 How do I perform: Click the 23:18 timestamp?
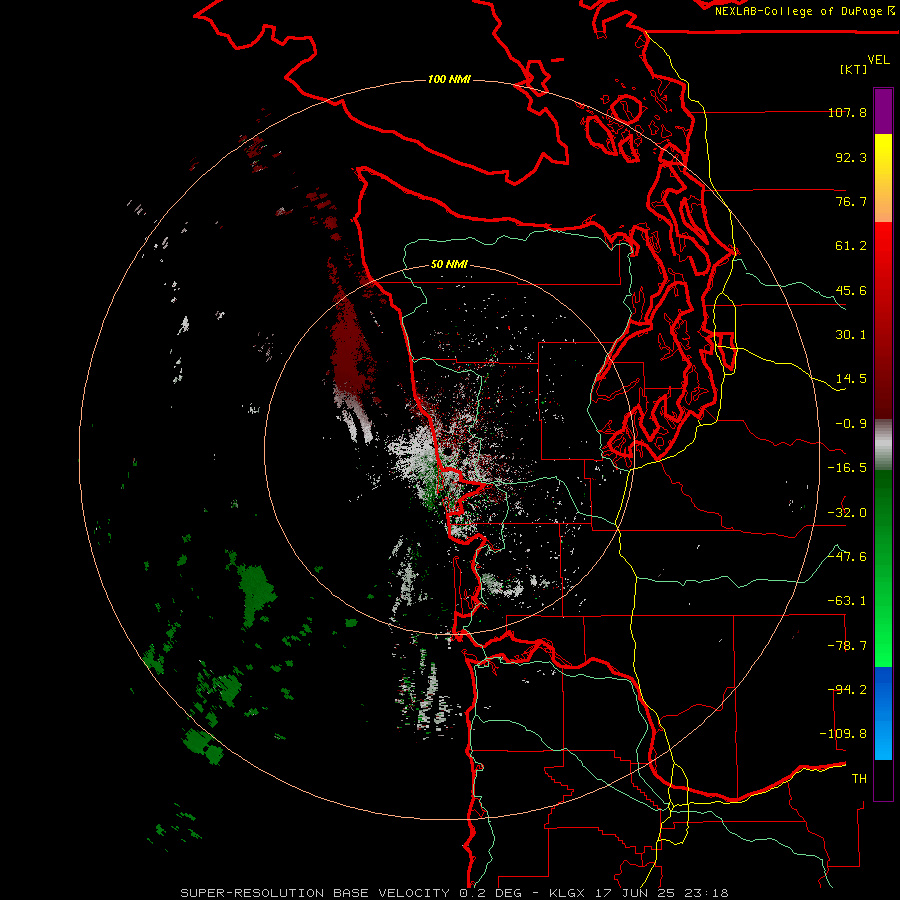pyautogui.click(x=707, y=893)
